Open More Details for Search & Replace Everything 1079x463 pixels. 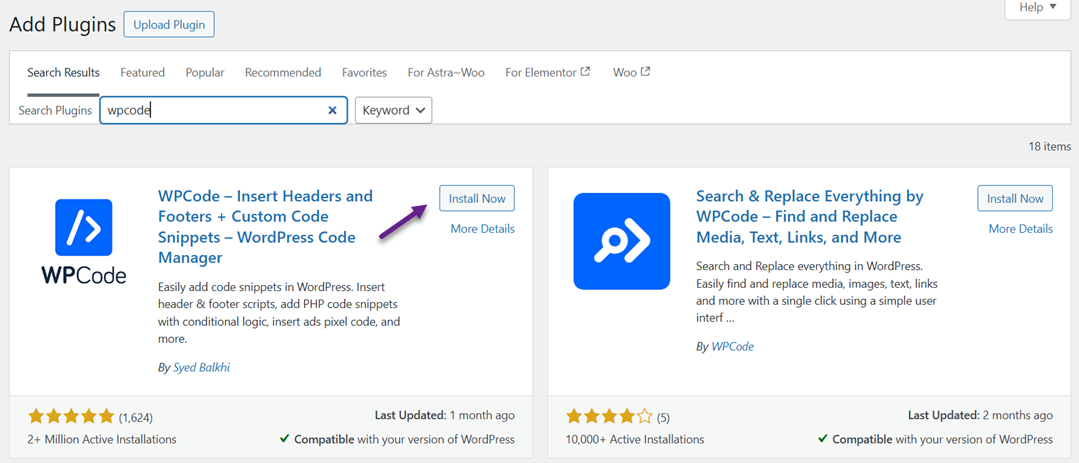1021,229
